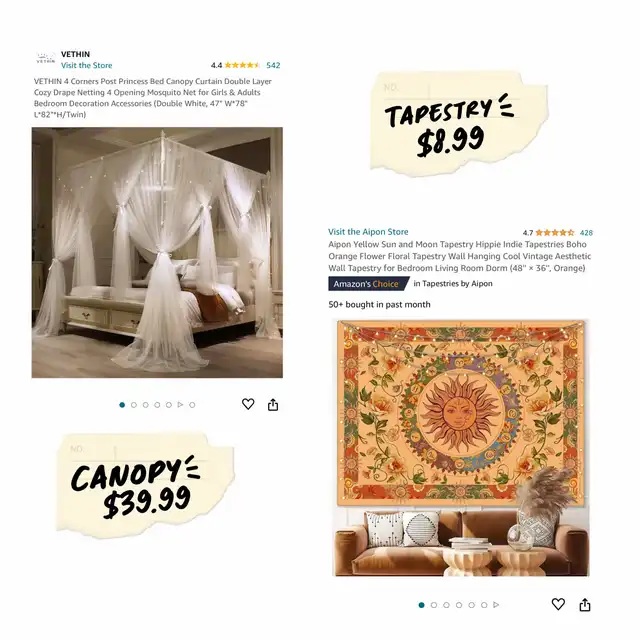
Task: Select second canopy image dot
Action: 134,405
